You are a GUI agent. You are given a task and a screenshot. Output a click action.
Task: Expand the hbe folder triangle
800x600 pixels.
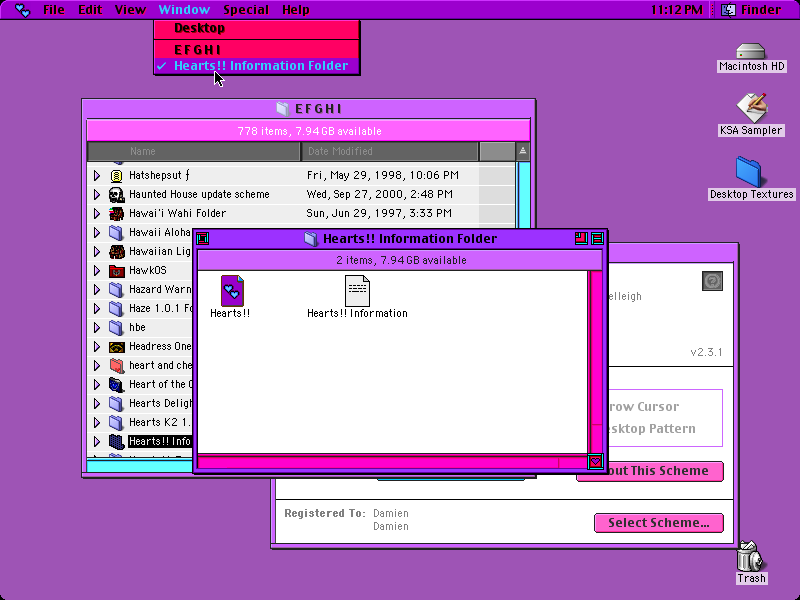97,328
